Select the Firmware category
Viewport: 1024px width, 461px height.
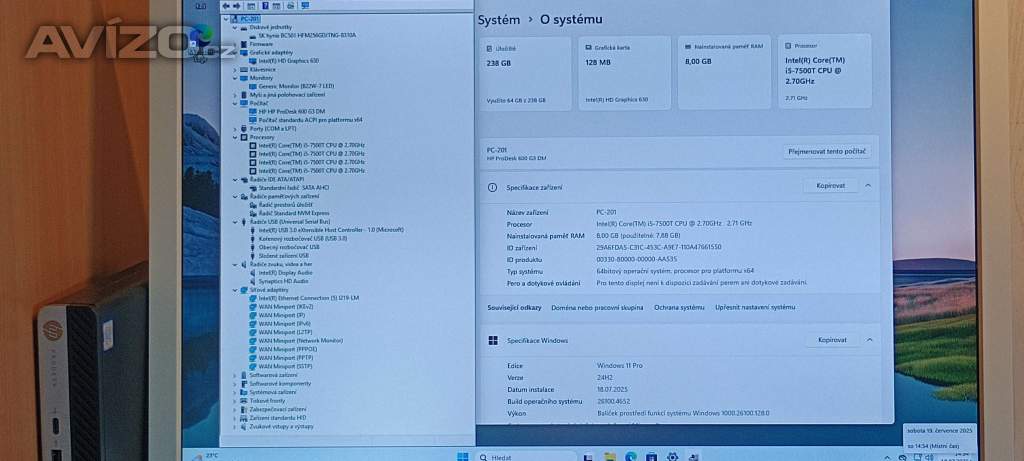tap(256, 44)
